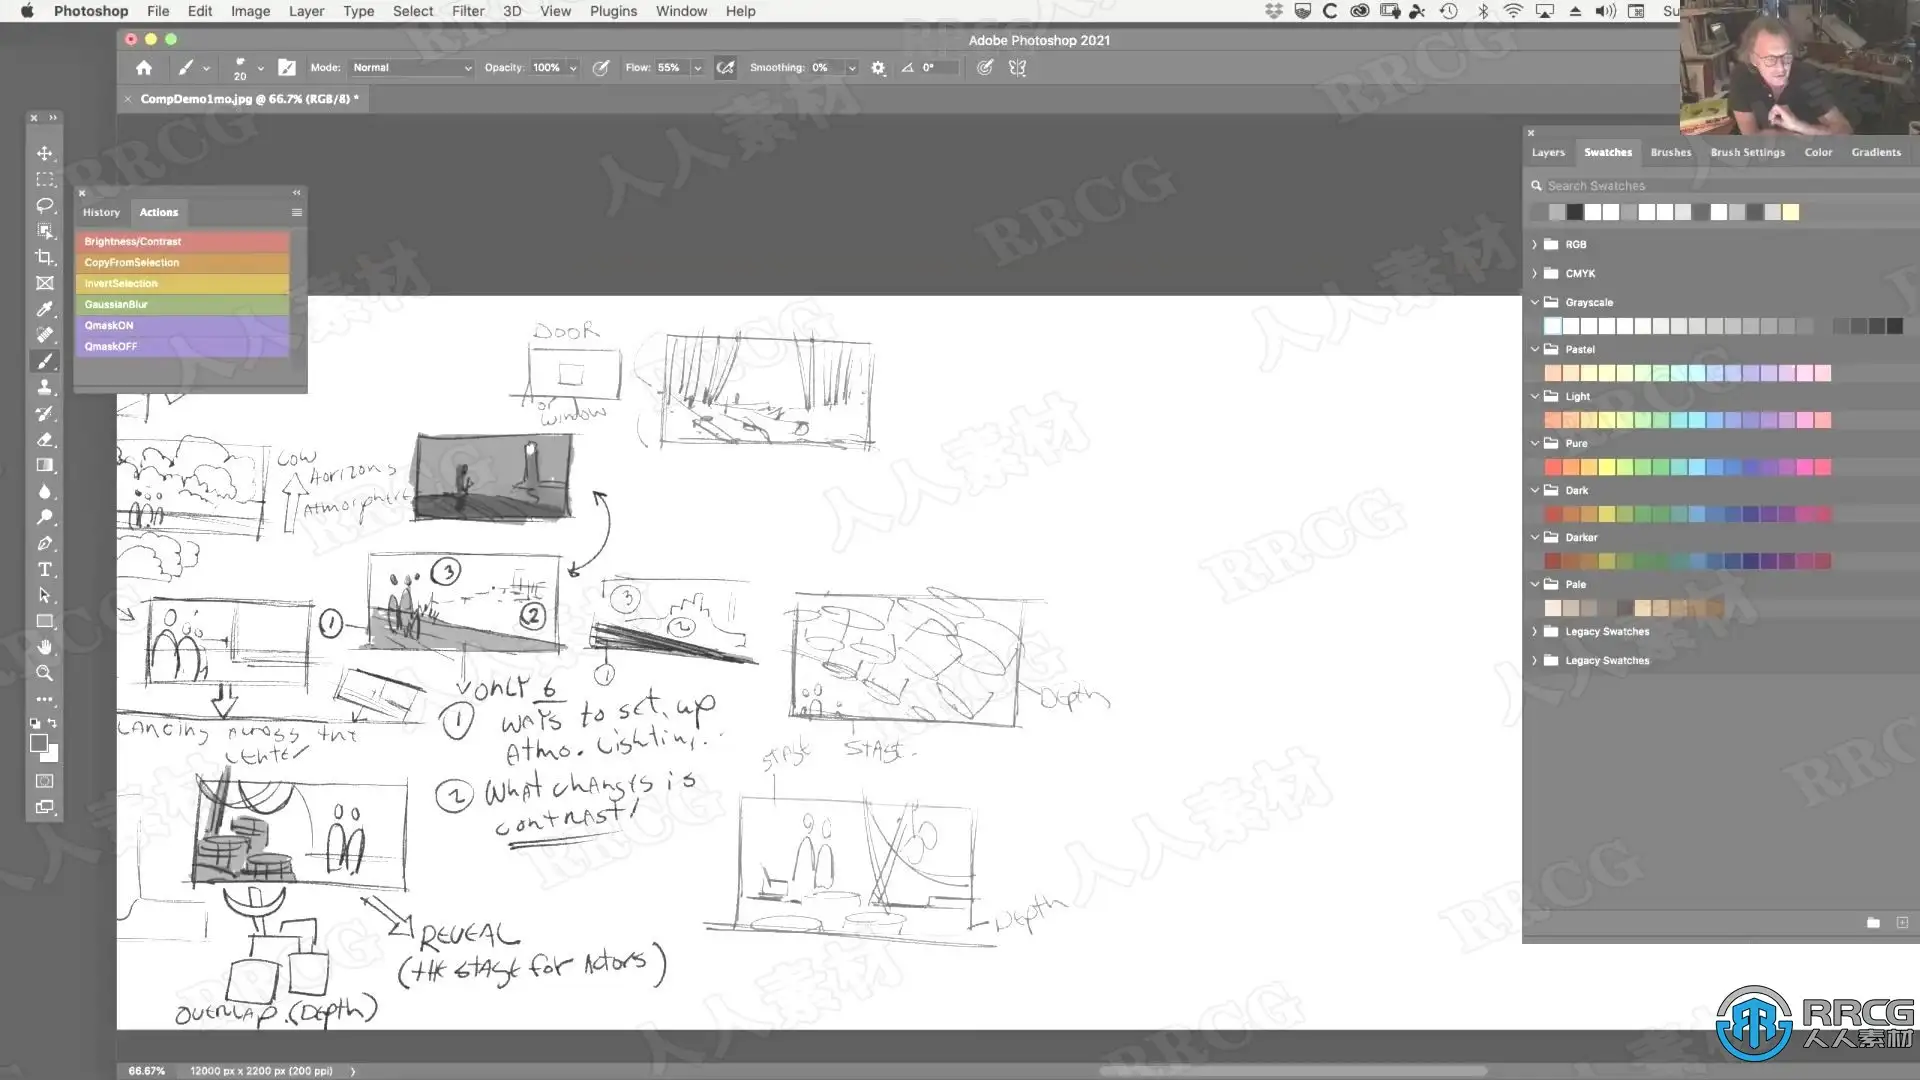The height and width of the screenshot is (1080, 1920).
Task: Toggle pressure for opacity button
Action: pyautogui.click(x=601, y=68)
